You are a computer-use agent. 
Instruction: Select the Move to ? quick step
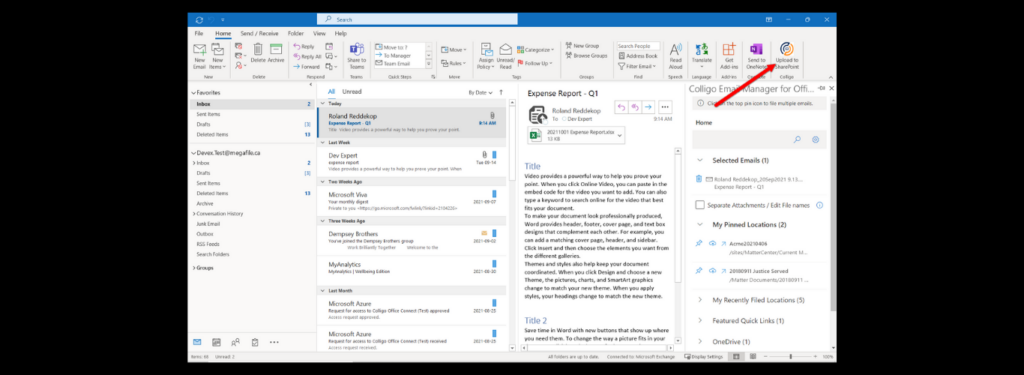point(400,47)
